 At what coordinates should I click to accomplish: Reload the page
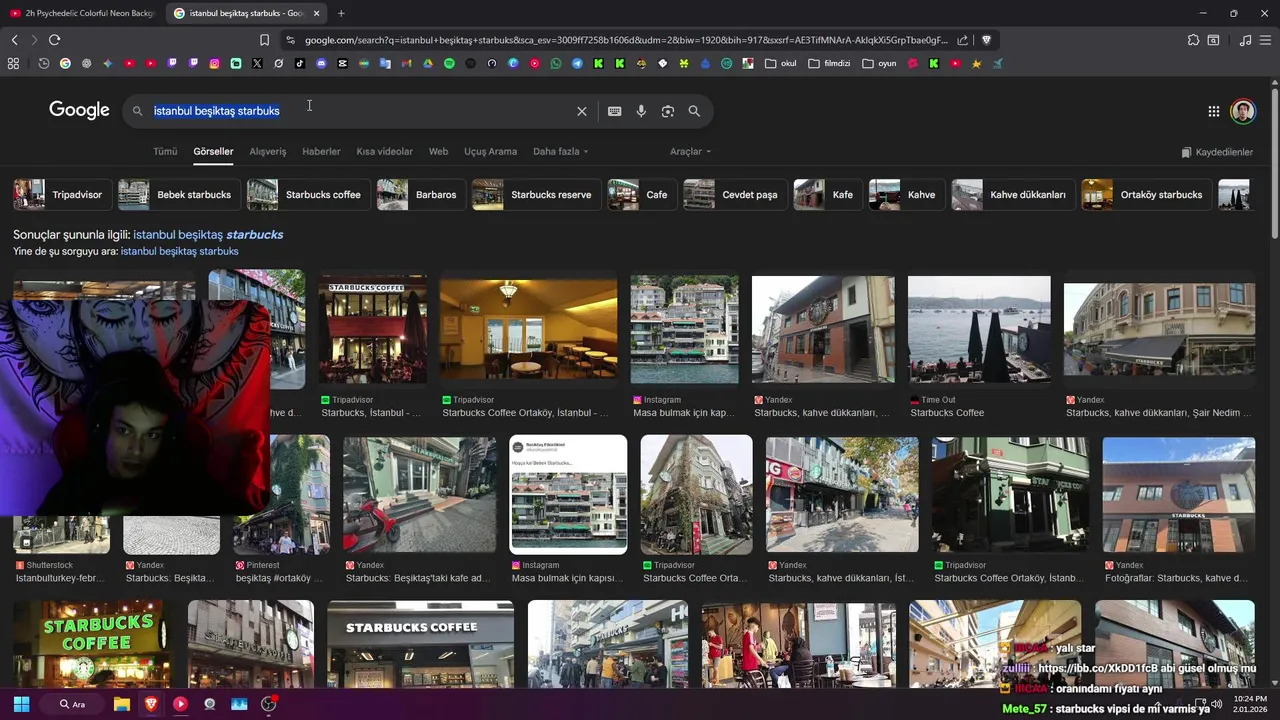pos(54,40)
